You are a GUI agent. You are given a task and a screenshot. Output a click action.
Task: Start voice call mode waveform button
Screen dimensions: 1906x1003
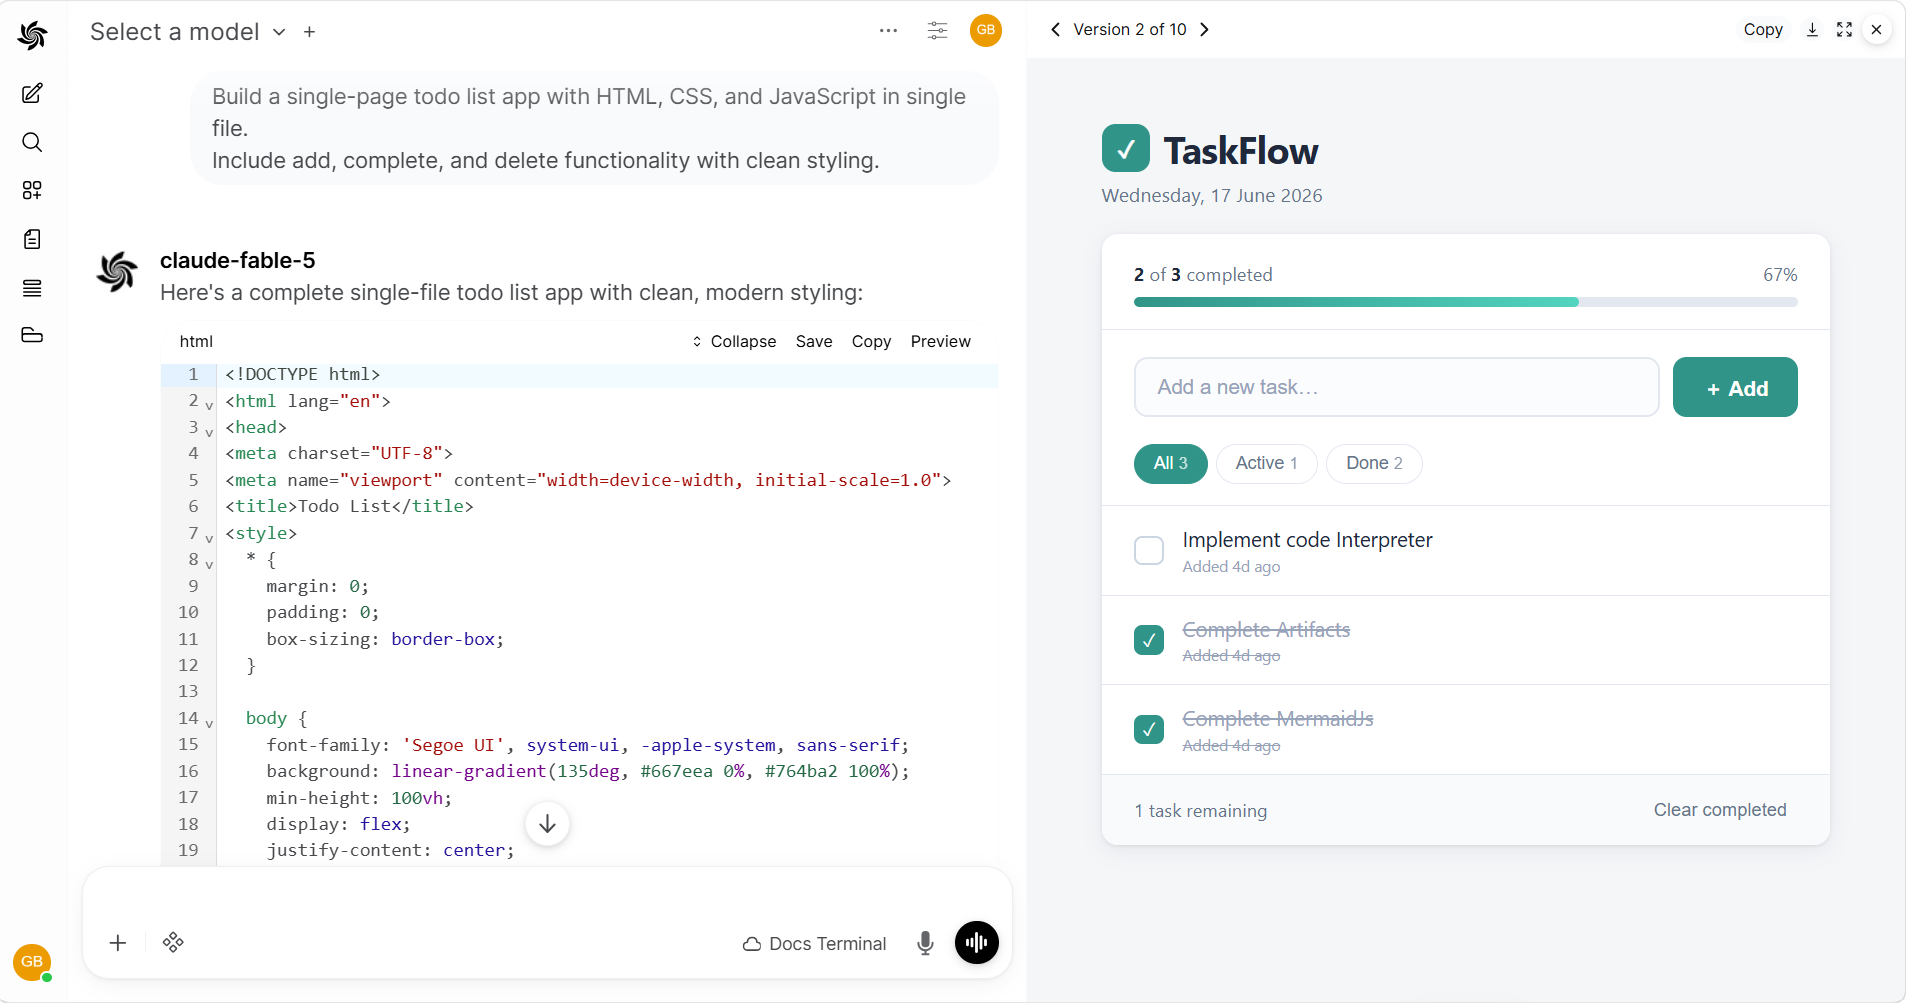tap(977, 943)
